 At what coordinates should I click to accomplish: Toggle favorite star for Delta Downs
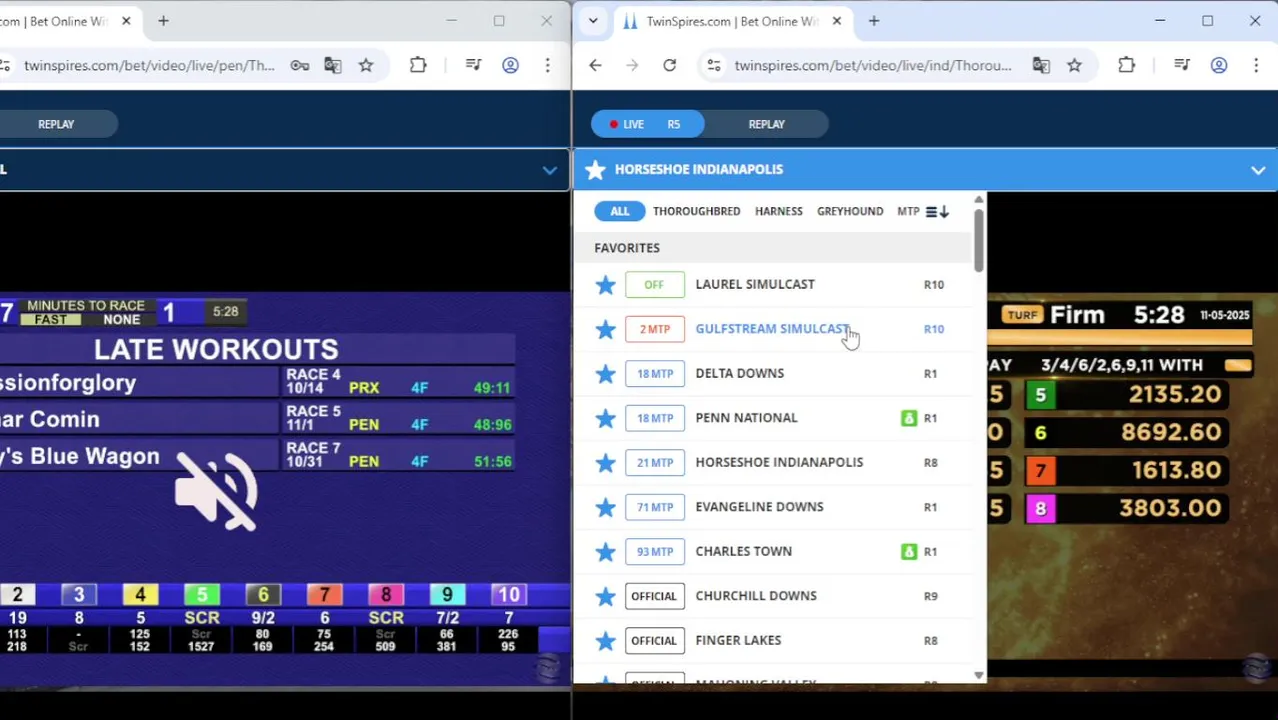605,374
